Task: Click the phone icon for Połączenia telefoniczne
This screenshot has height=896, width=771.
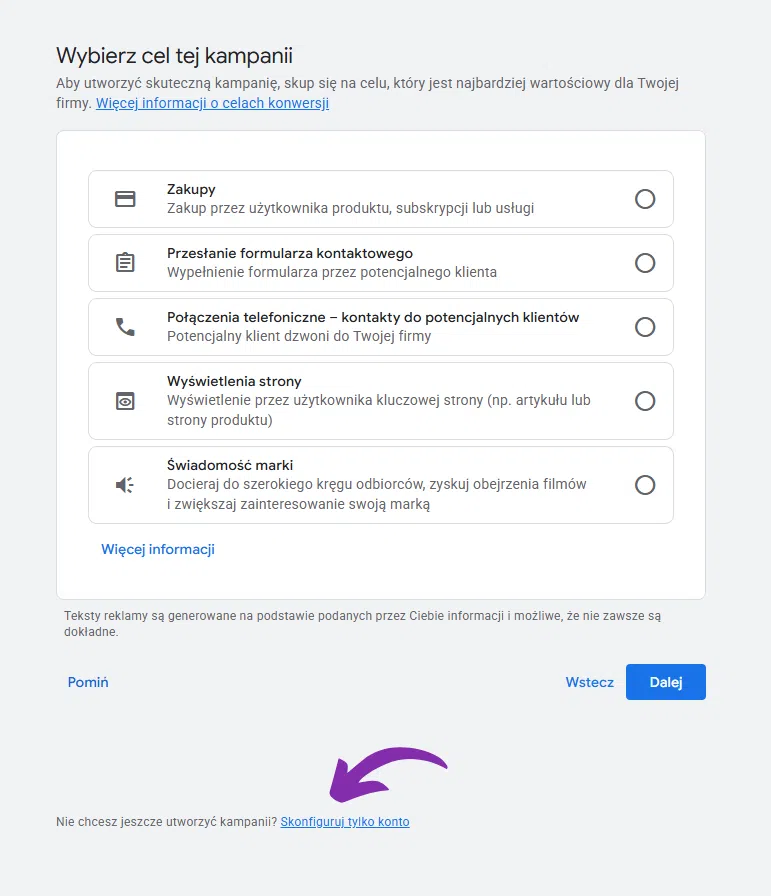Action: 124,327
